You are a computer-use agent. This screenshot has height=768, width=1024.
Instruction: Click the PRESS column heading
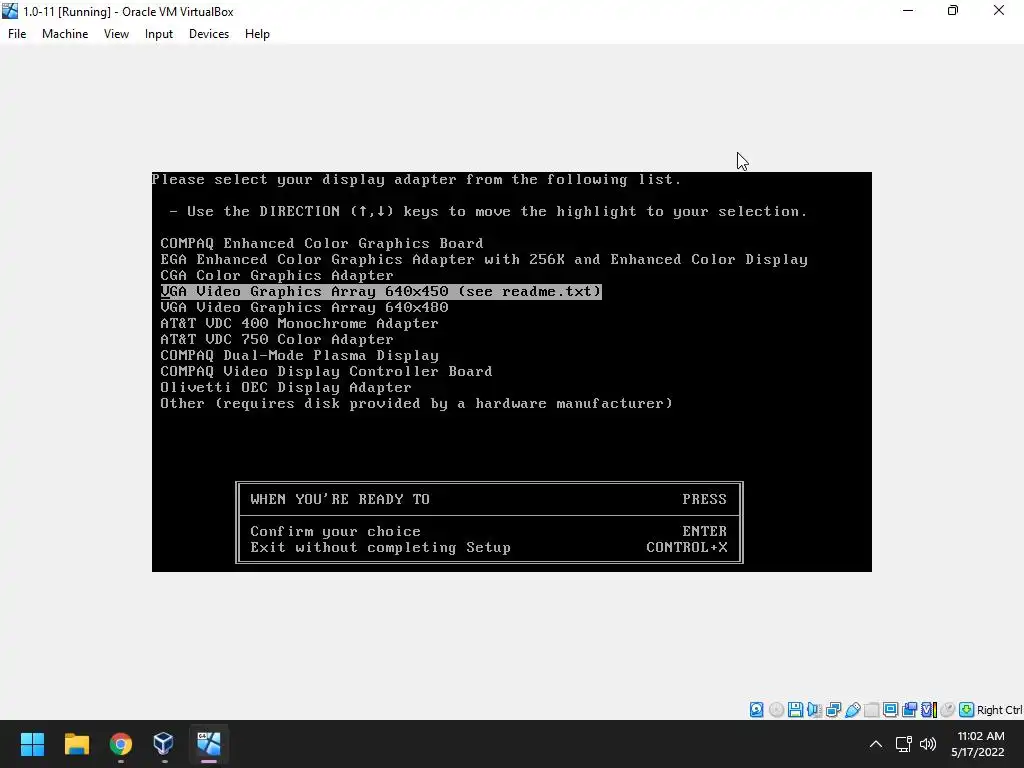tap(705, 500)
